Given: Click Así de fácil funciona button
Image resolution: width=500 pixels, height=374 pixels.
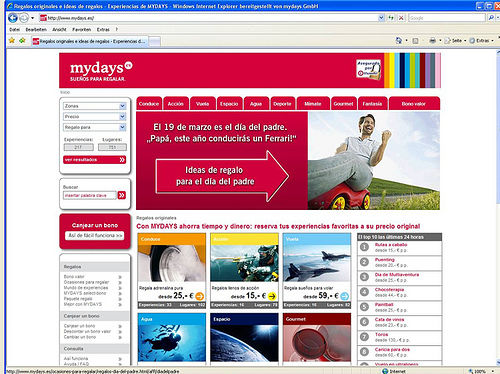Looking at the screenshot, I should [x=95, y=235].
